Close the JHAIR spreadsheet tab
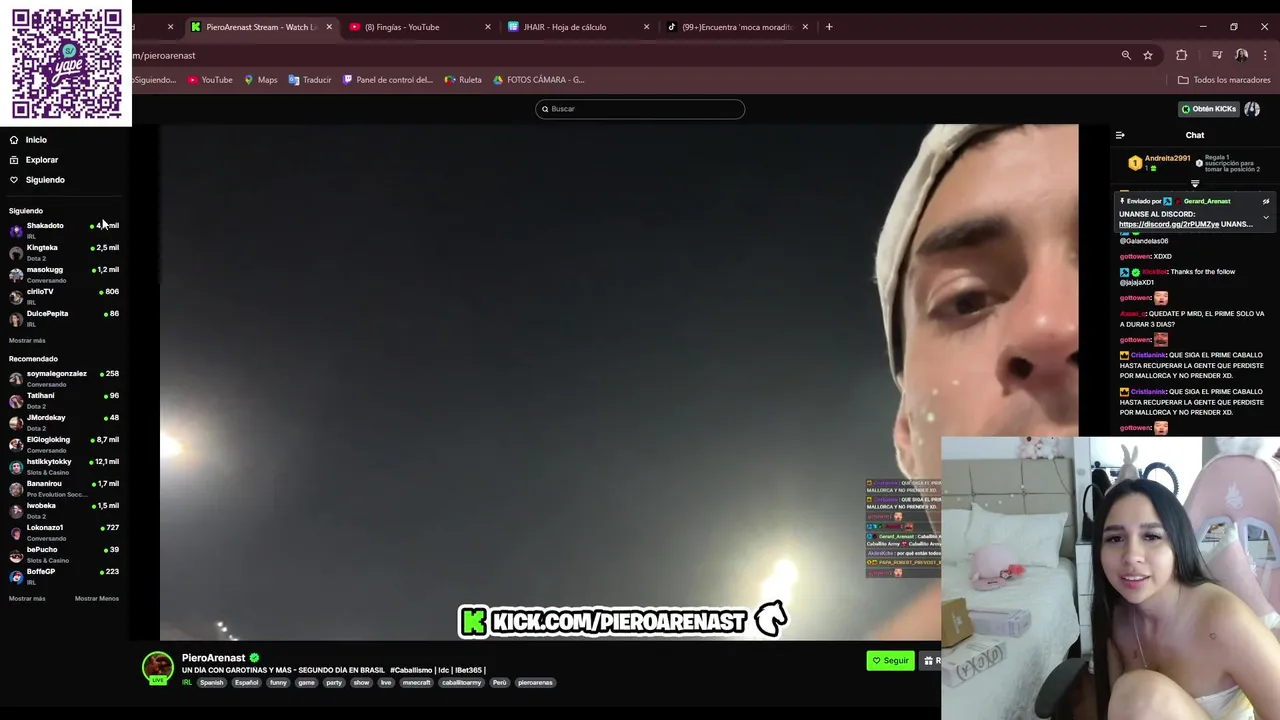Viewport: 1280px width, 720px height. (x=646, y=27)
